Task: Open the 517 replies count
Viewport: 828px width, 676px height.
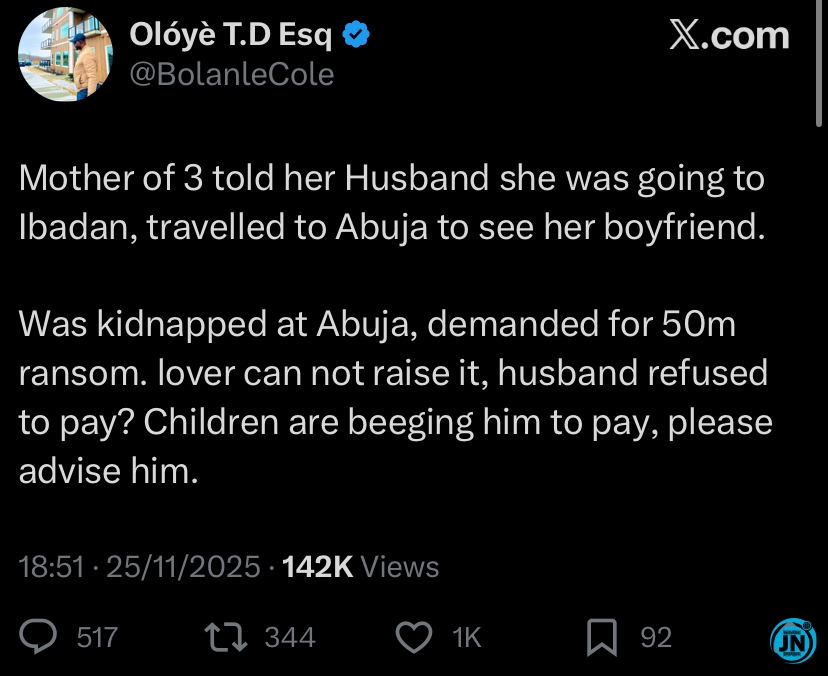Action: pyautogui.click(x=98, y=637)
